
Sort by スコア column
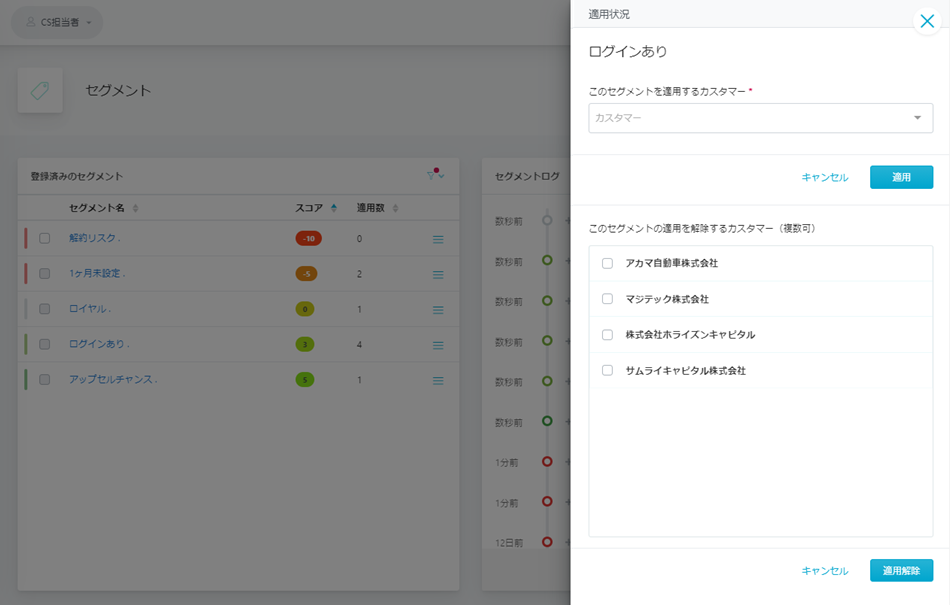click(x=316, y=208)
